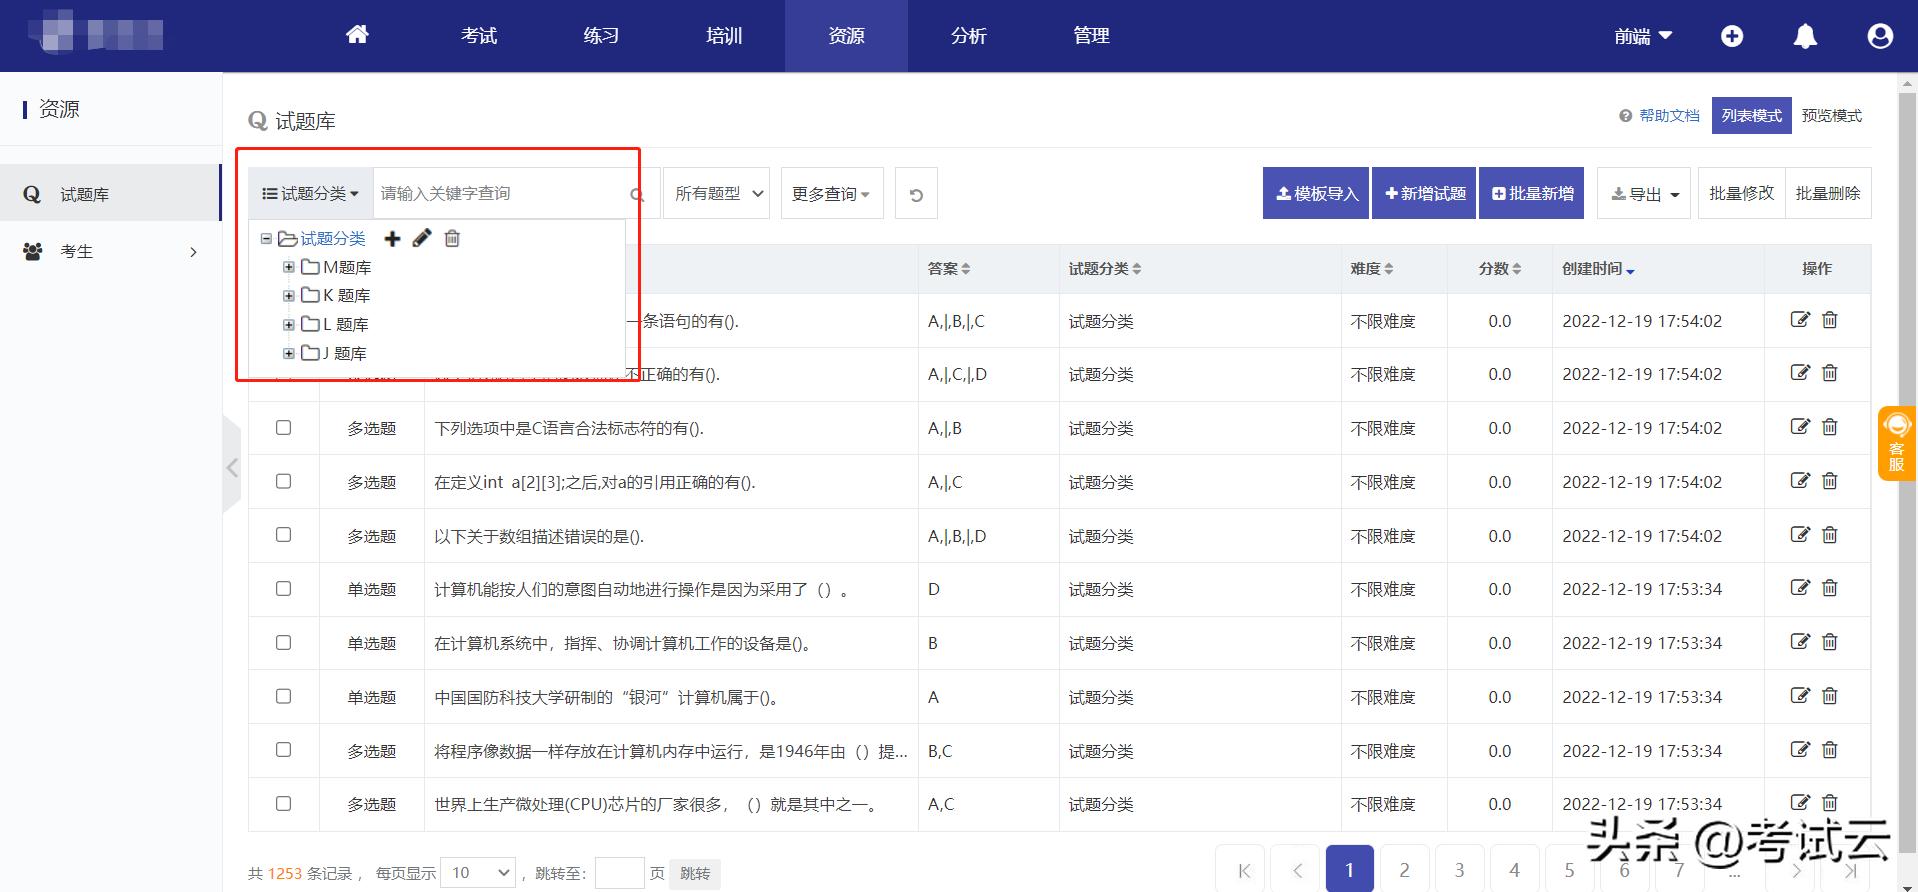Click the 批量修改 button
Viewport: 1918px width, 892px height.
(1741, 193)
